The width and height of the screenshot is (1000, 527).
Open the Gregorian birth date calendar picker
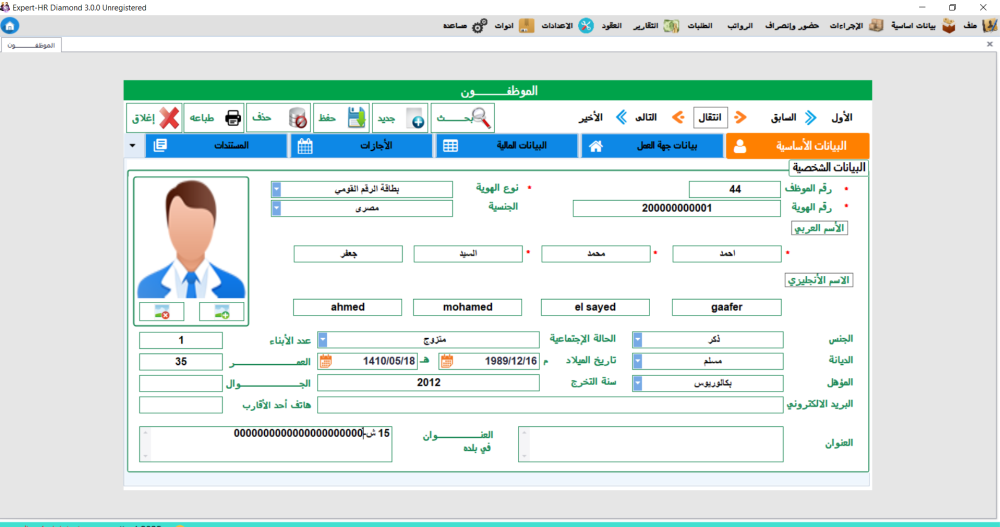tap(447, 361)
